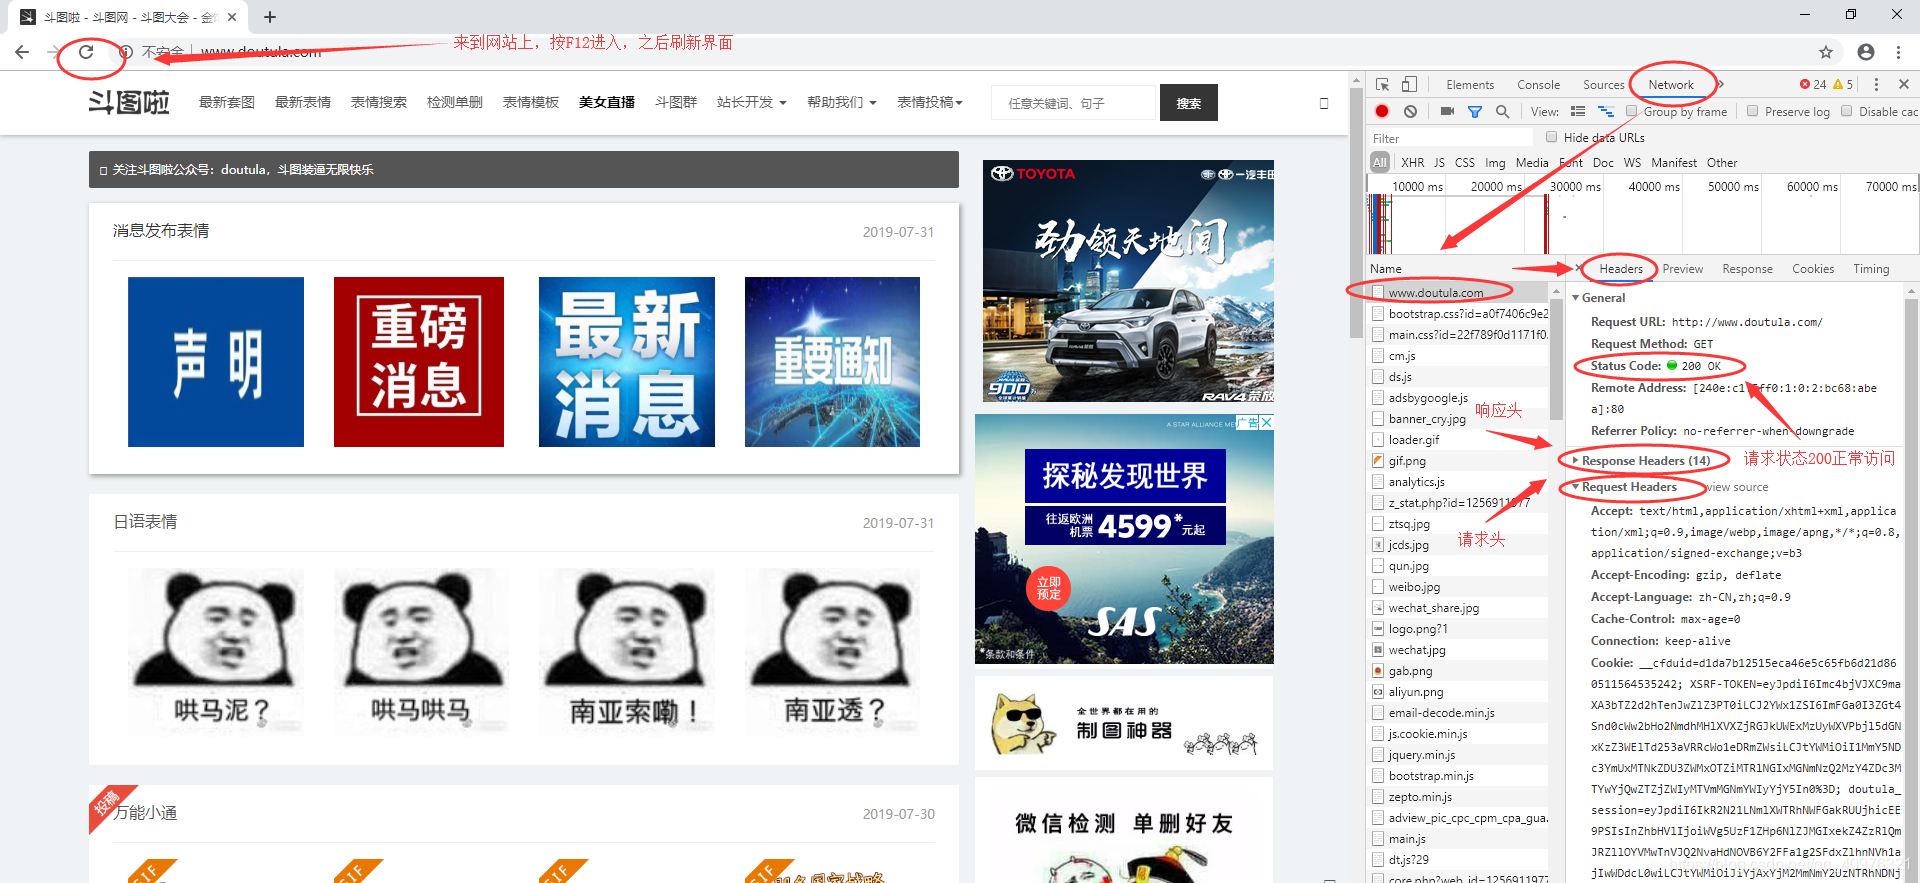This screenshot has height=883, width=1920.
Task: Click the 搜索 search button
Action: tap(1189, 103)
